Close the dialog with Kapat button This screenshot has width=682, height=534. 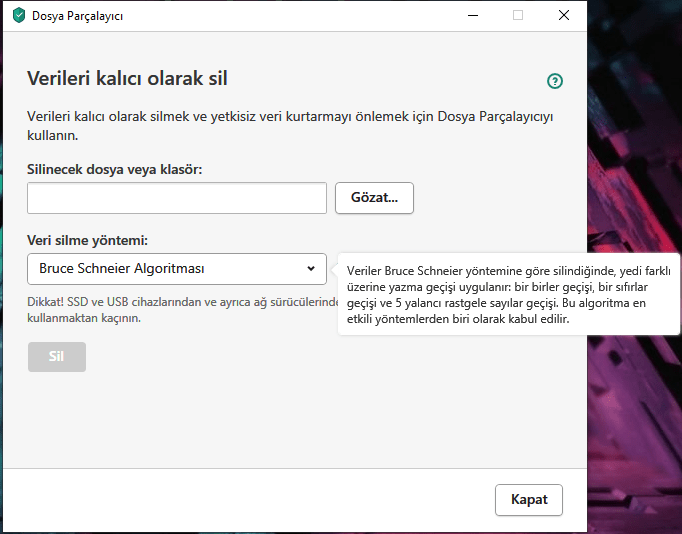pyautogui.click(x=529, y=500)
